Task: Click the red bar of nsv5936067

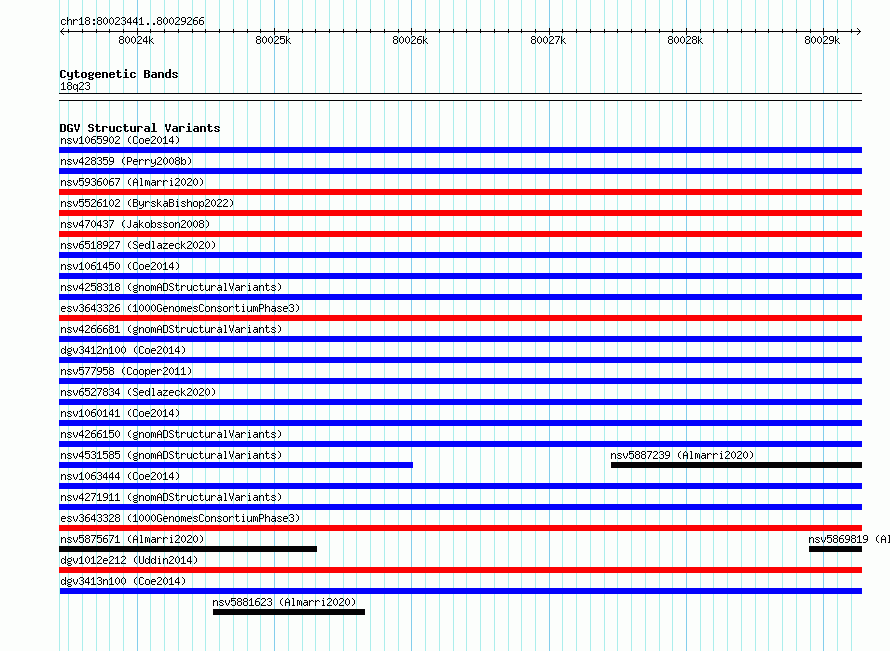Action: click(460, 192)
